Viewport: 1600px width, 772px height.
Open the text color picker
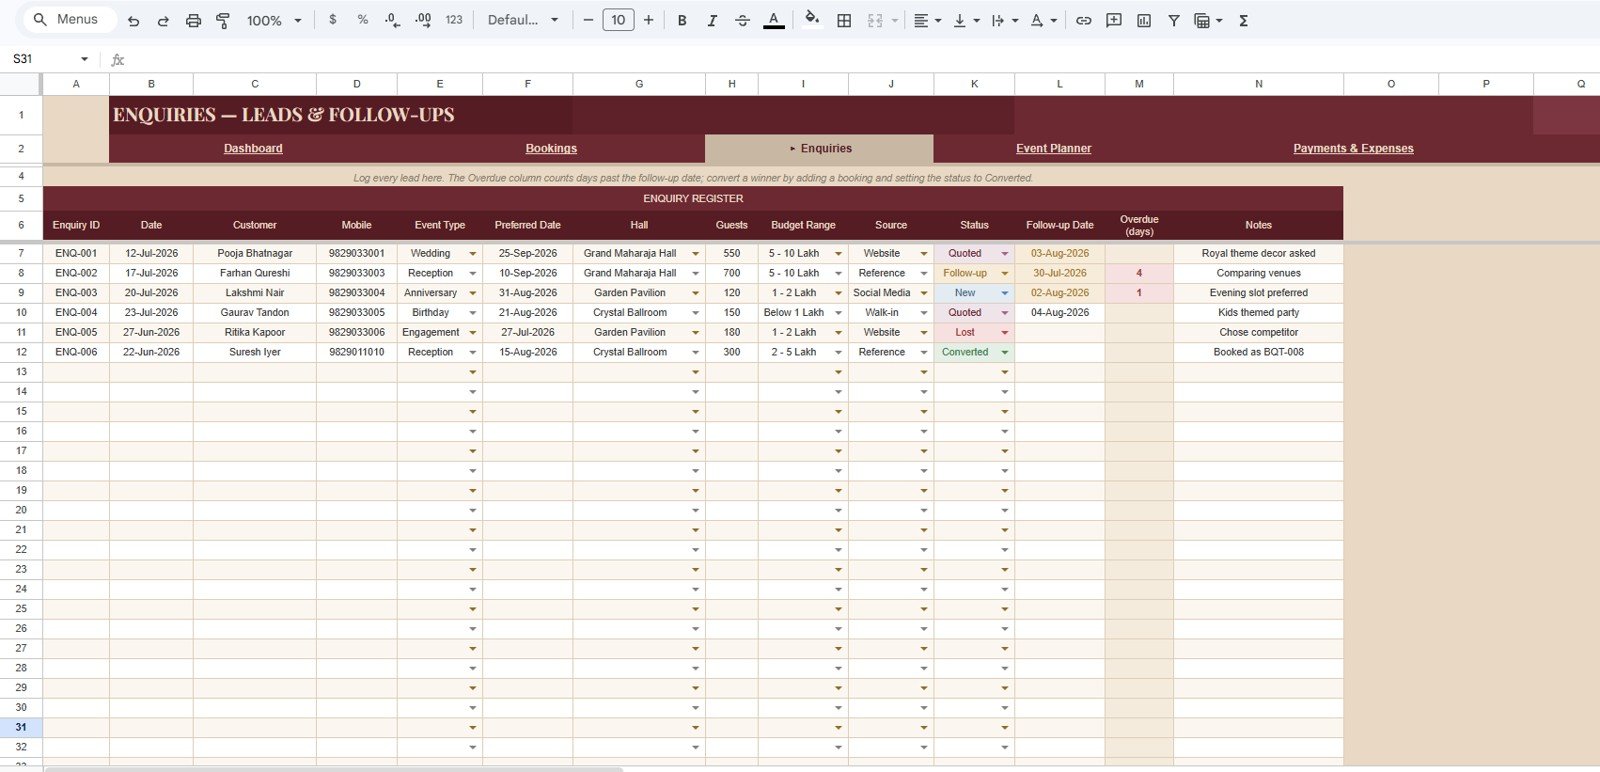[774, 20]
